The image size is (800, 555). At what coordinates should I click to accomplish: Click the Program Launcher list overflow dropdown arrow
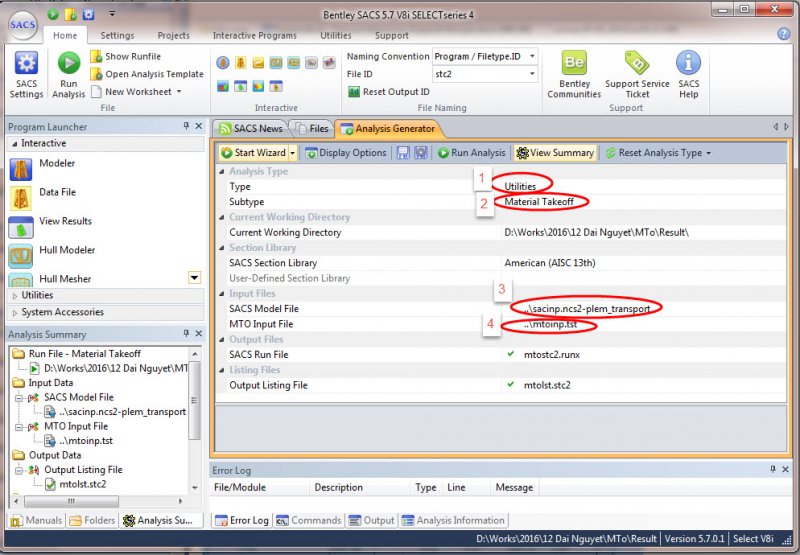194,278
